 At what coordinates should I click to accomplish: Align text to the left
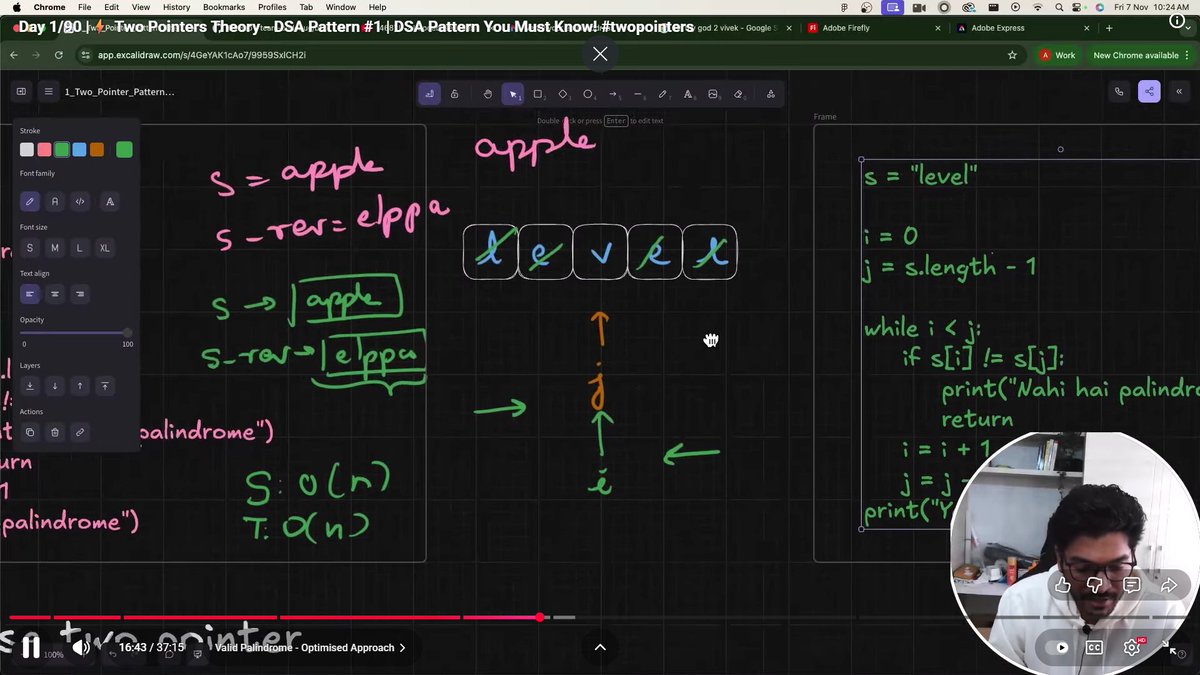coord(30,293)
